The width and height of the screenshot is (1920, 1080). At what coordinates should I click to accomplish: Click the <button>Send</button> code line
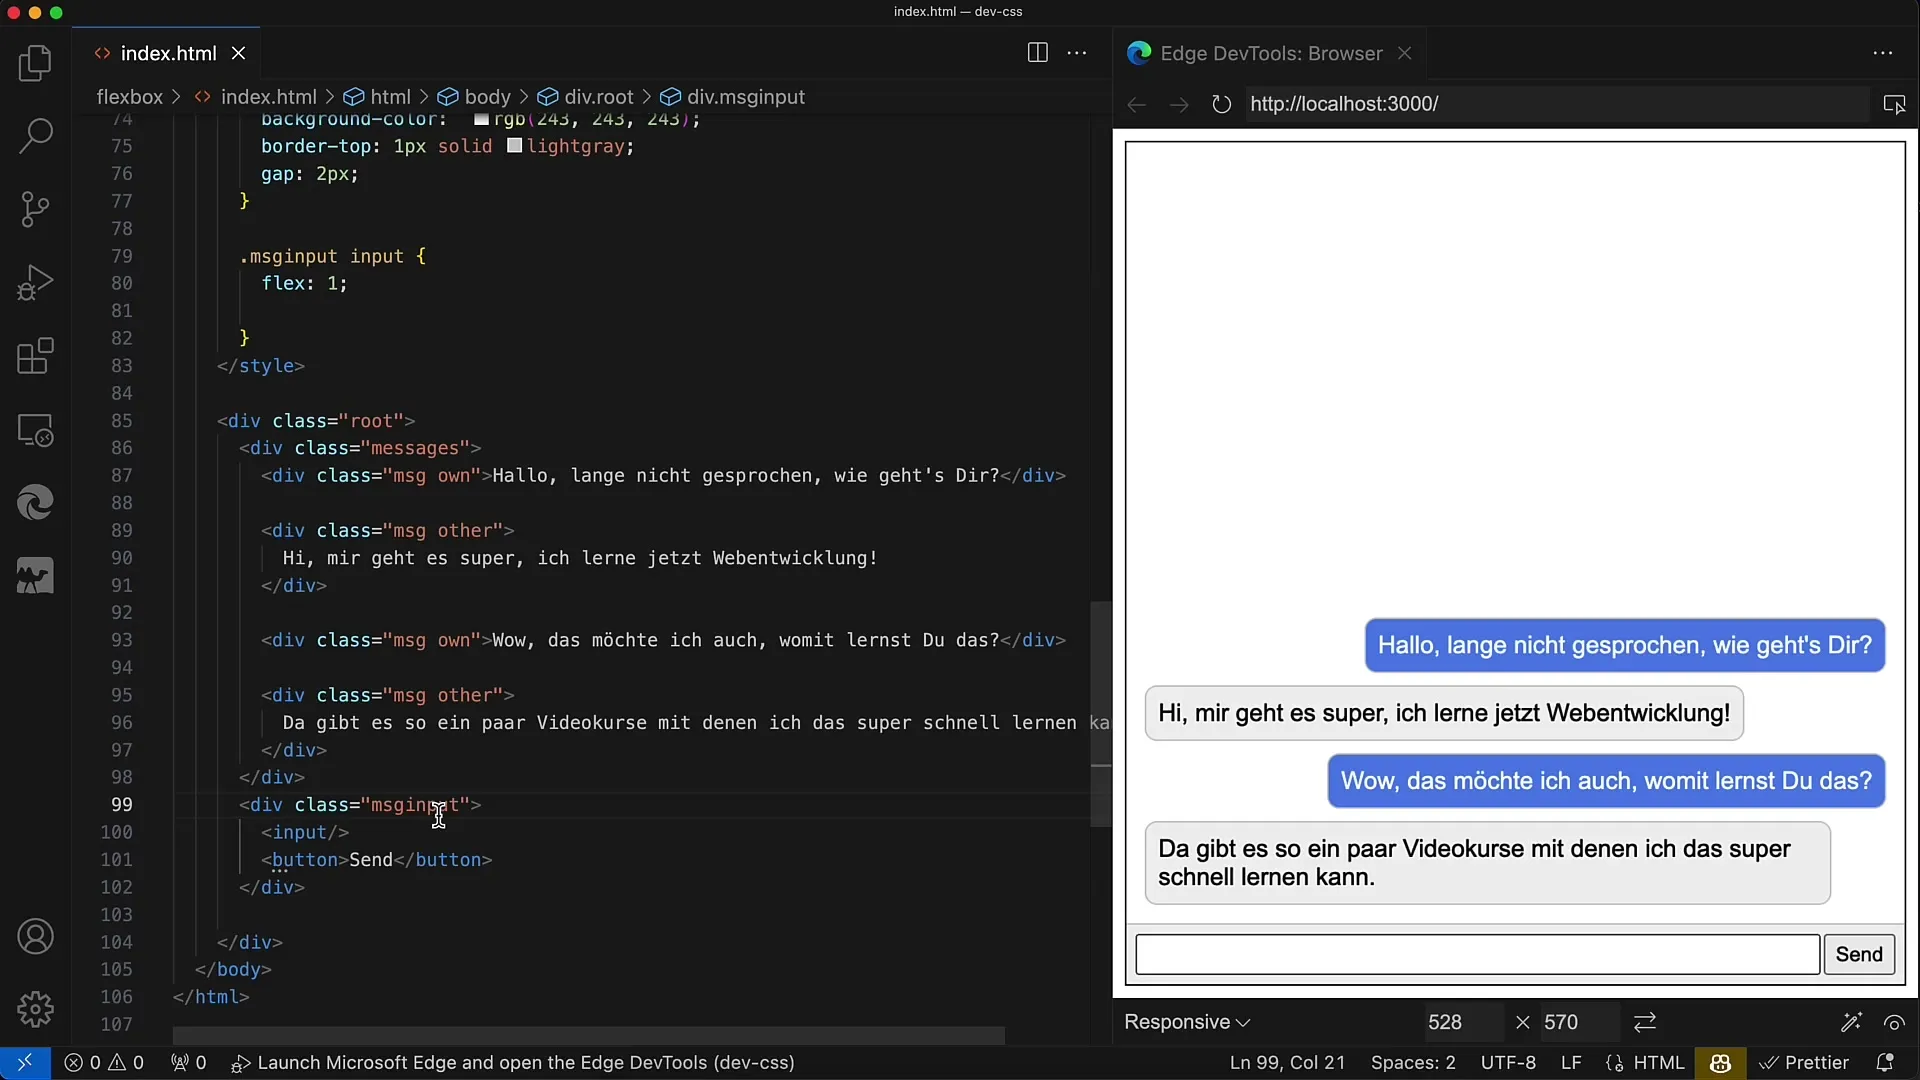pyautogui.click(x=377, y=860)
